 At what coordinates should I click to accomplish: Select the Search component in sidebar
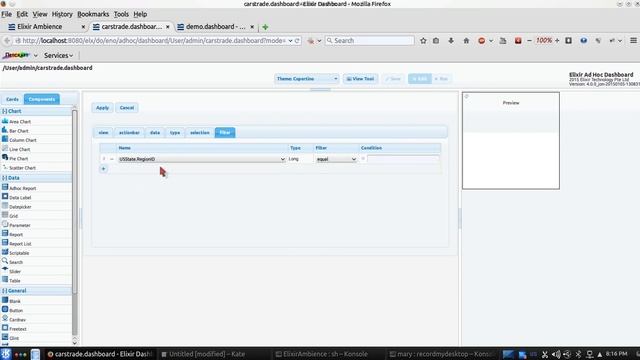click(x=13, y=262)
